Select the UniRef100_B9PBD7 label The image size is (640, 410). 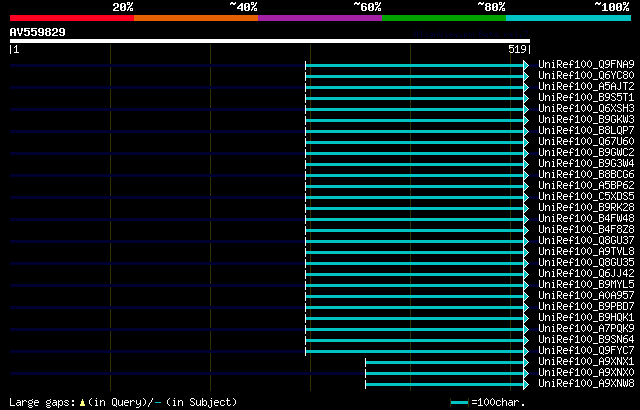coord(586,307)
